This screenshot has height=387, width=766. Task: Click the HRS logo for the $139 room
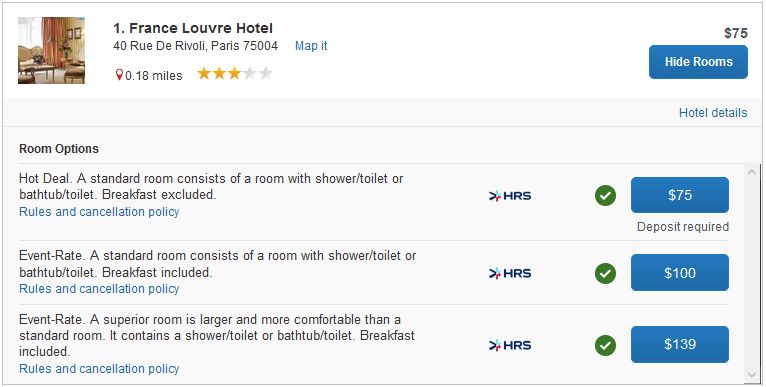pyautogui.click(x=510, y=345)
